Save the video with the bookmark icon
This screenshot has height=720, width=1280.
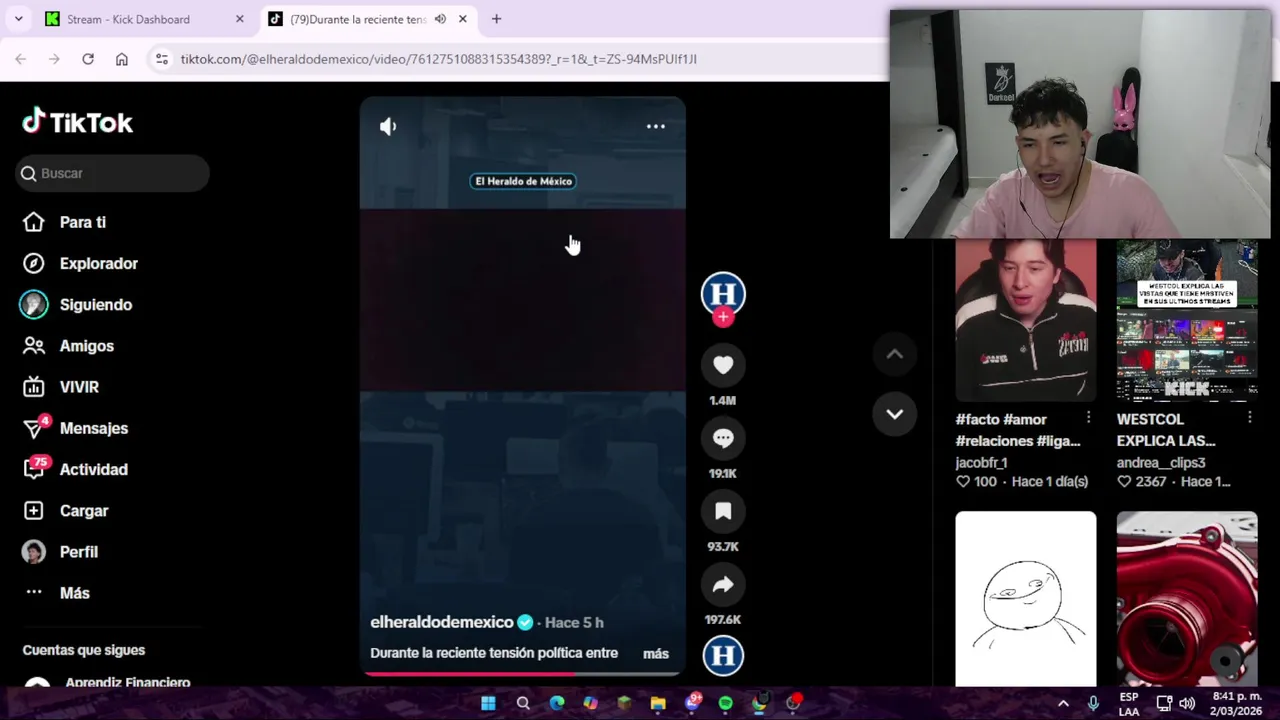723,512
